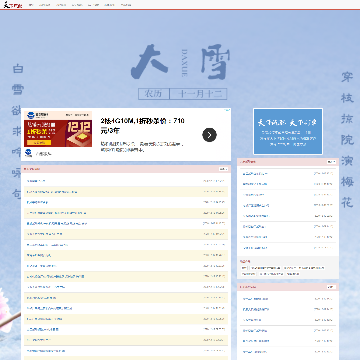Click the first tag chip in the right panel

[244, 268]
